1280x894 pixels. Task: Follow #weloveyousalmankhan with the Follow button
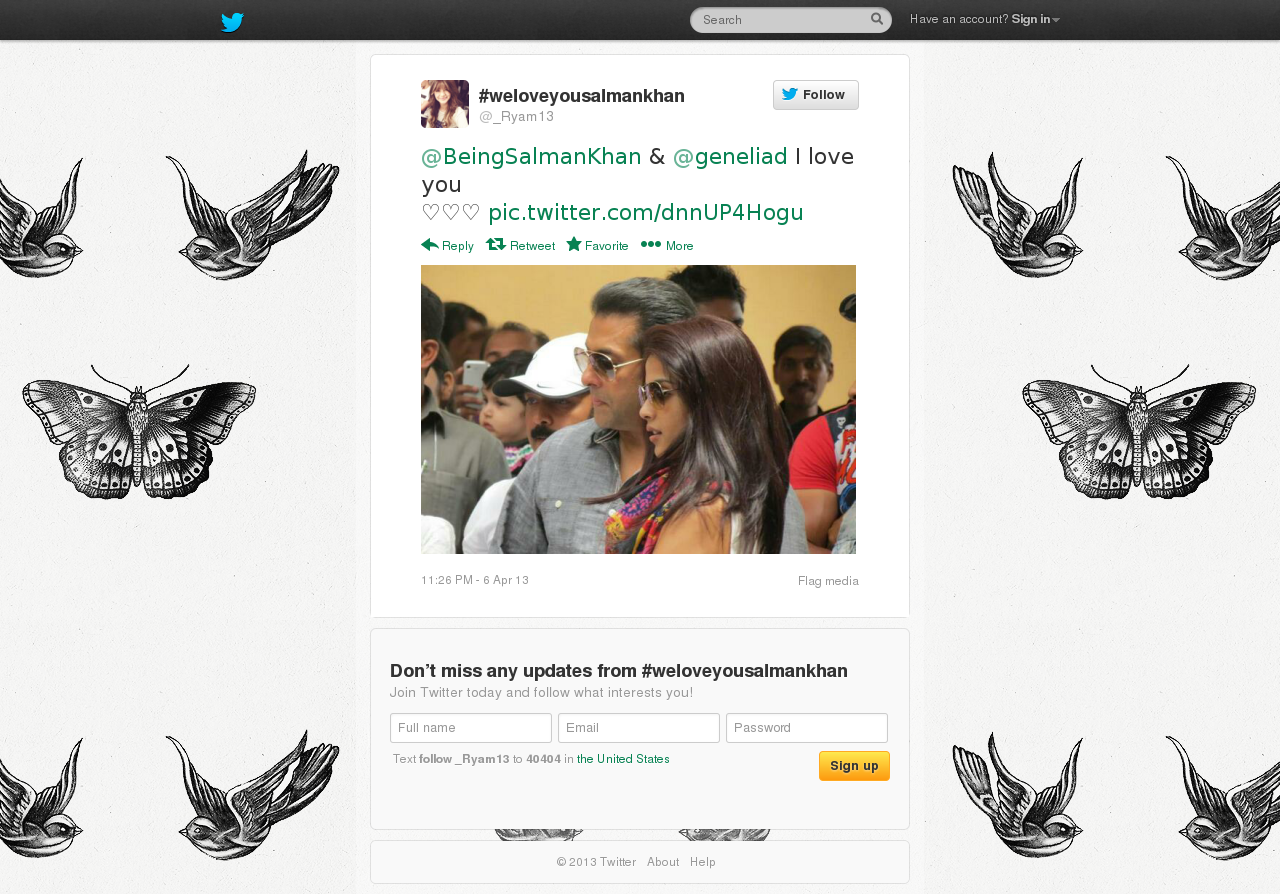[x=816, y=95]
